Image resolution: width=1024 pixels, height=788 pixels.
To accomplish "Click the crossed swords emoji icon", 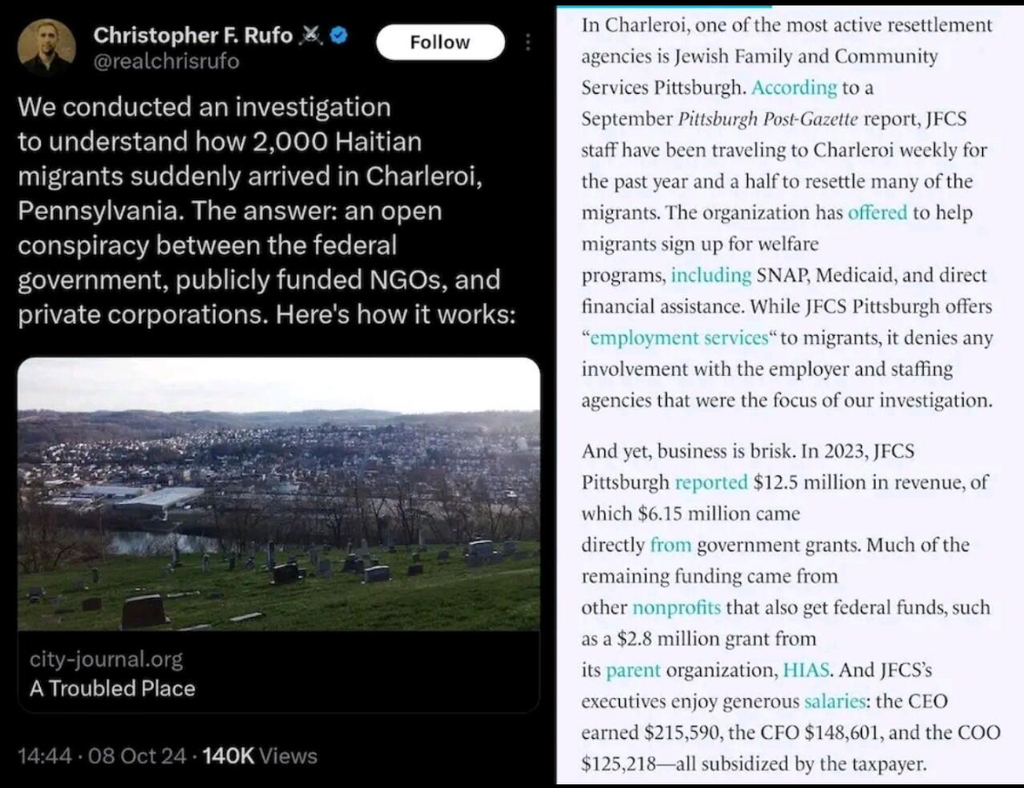I will 313,36.
